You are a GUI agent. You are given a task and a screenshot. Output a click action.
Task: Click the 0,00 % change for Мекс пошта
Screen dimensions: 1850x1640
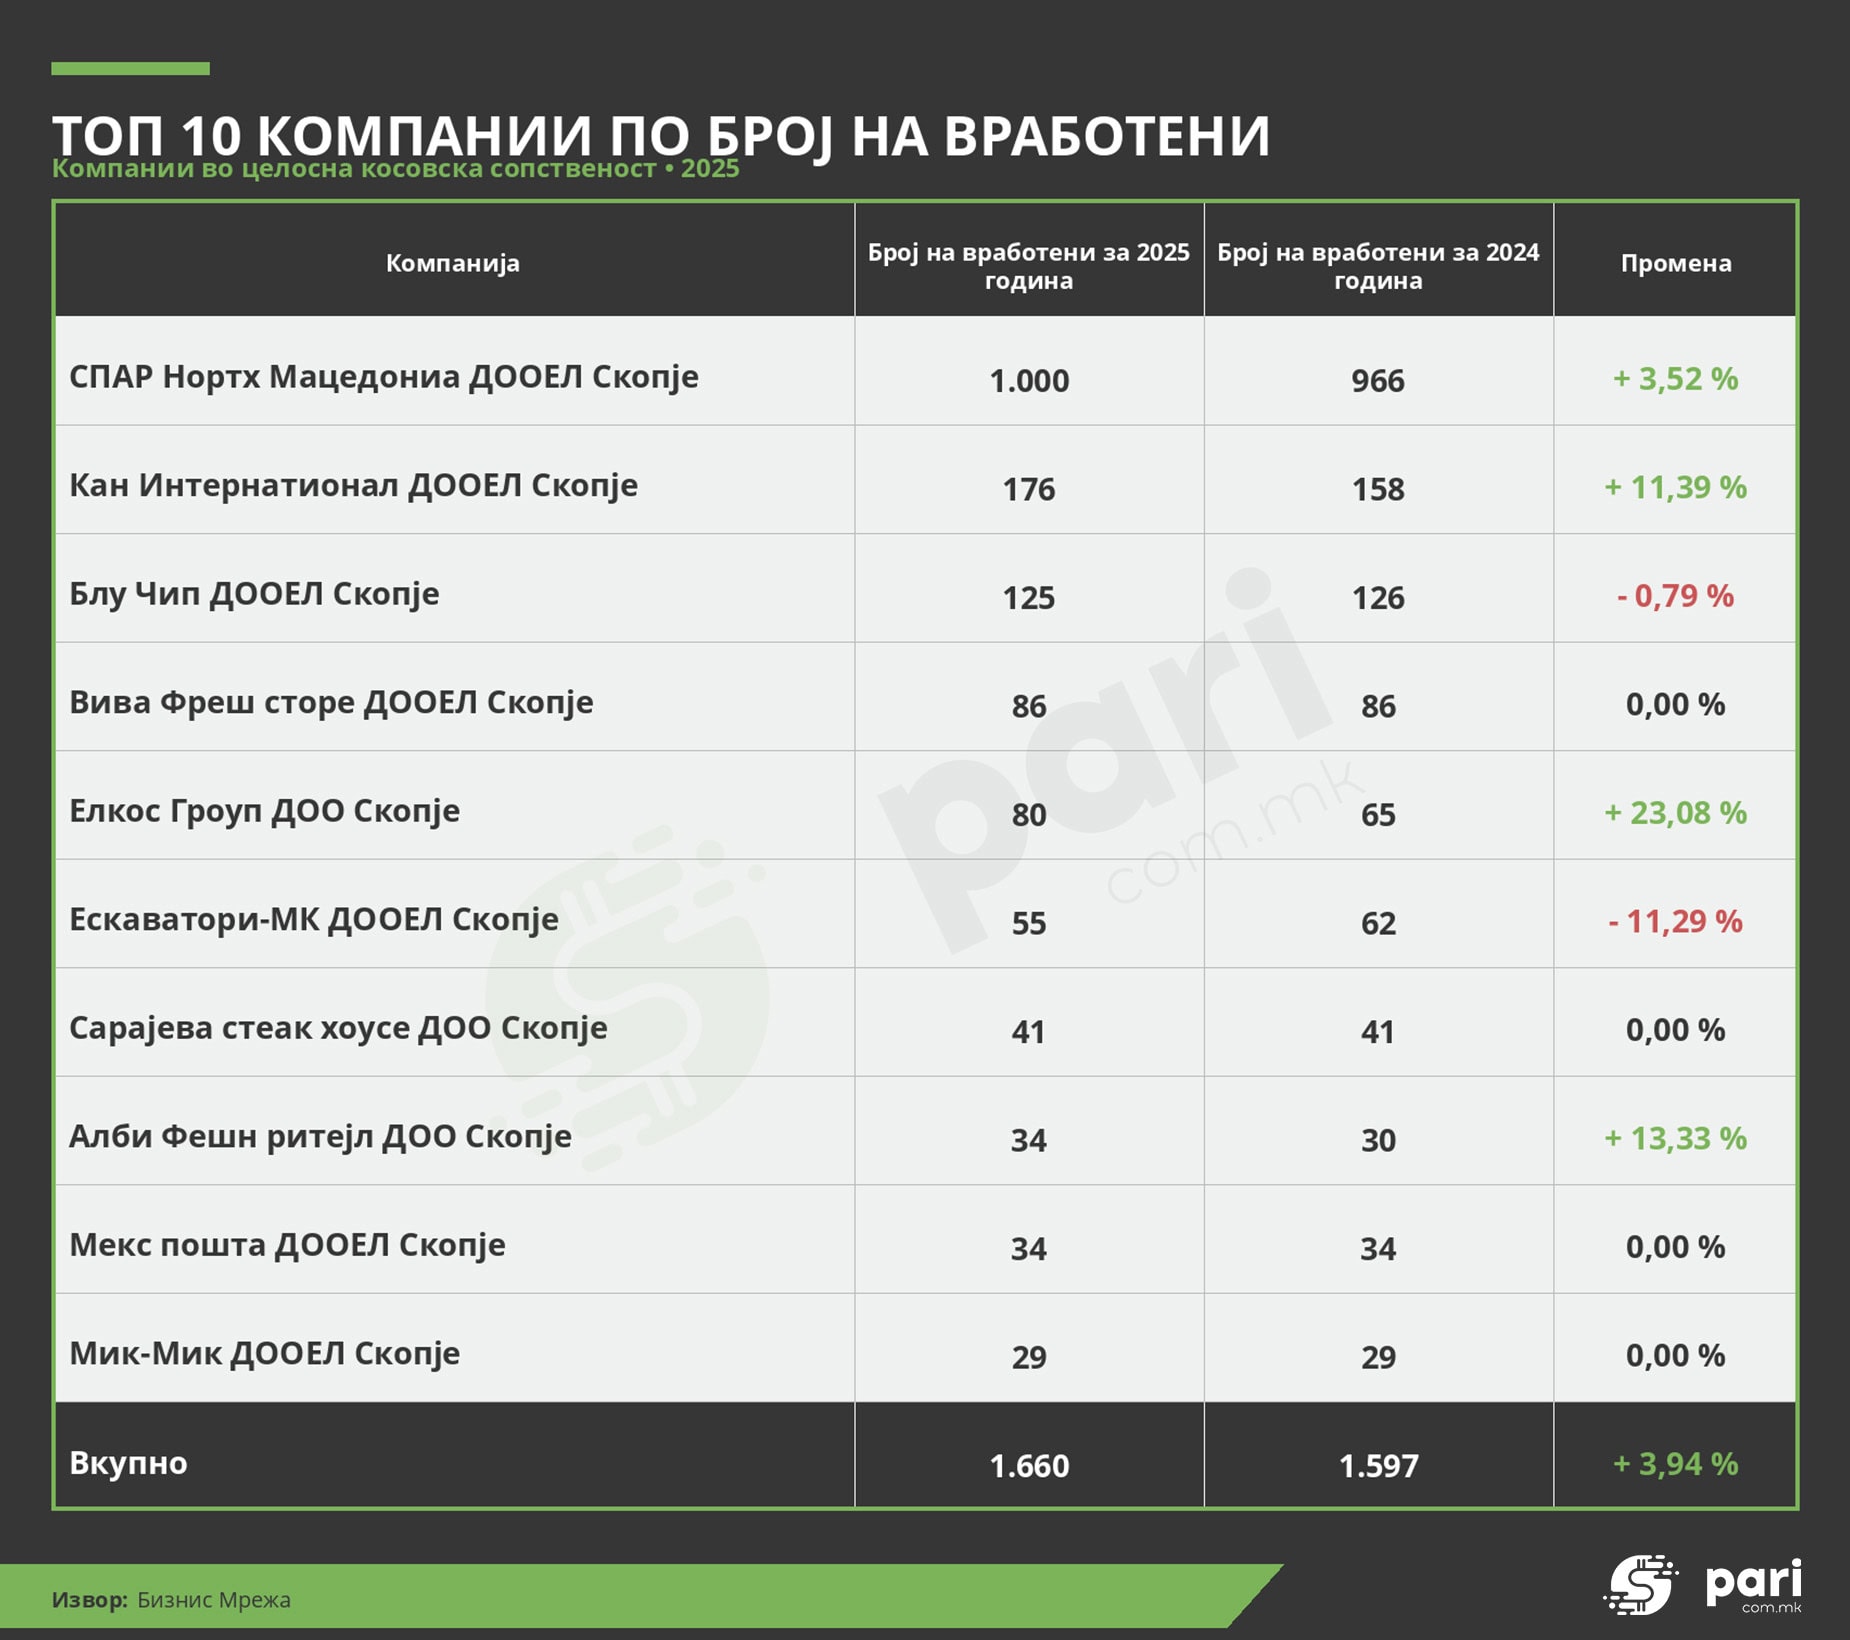pos(1676,1247)
